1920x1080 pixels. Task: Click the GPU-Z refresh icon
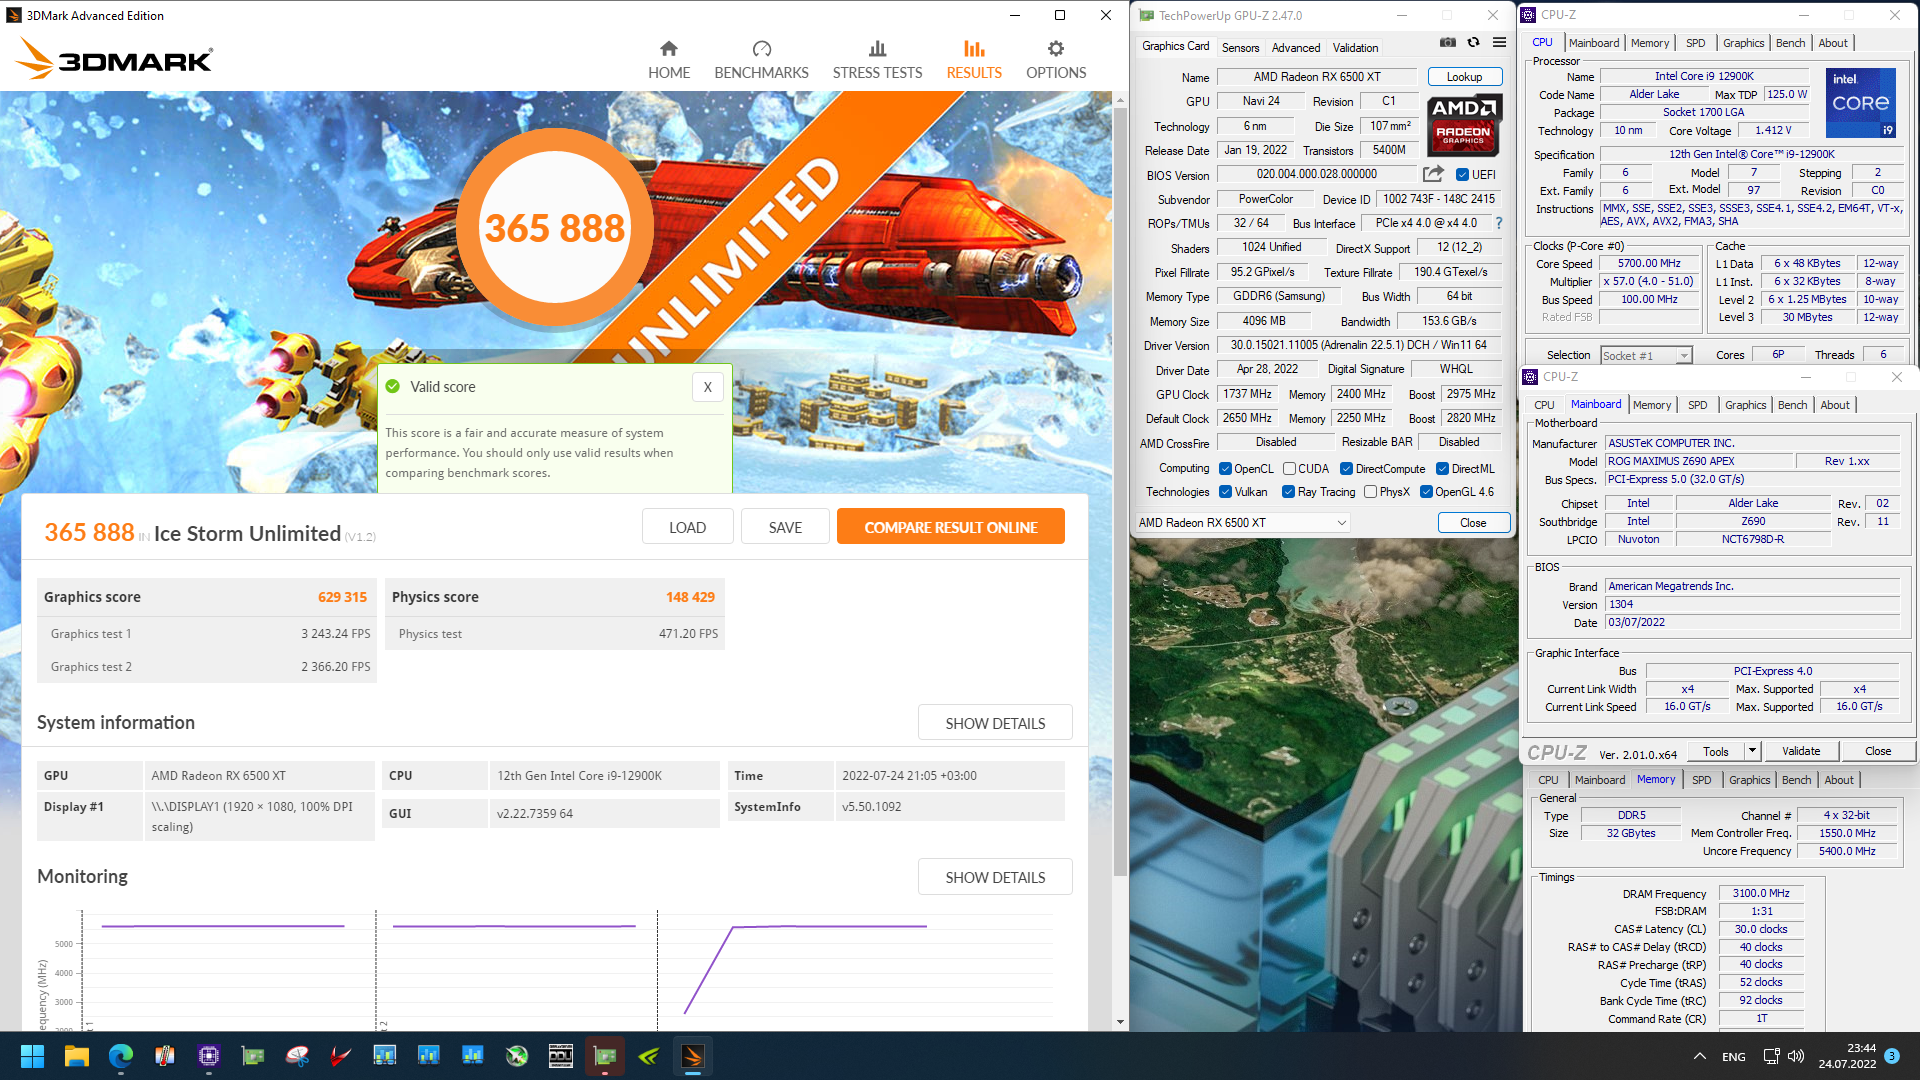point(1473,42)
